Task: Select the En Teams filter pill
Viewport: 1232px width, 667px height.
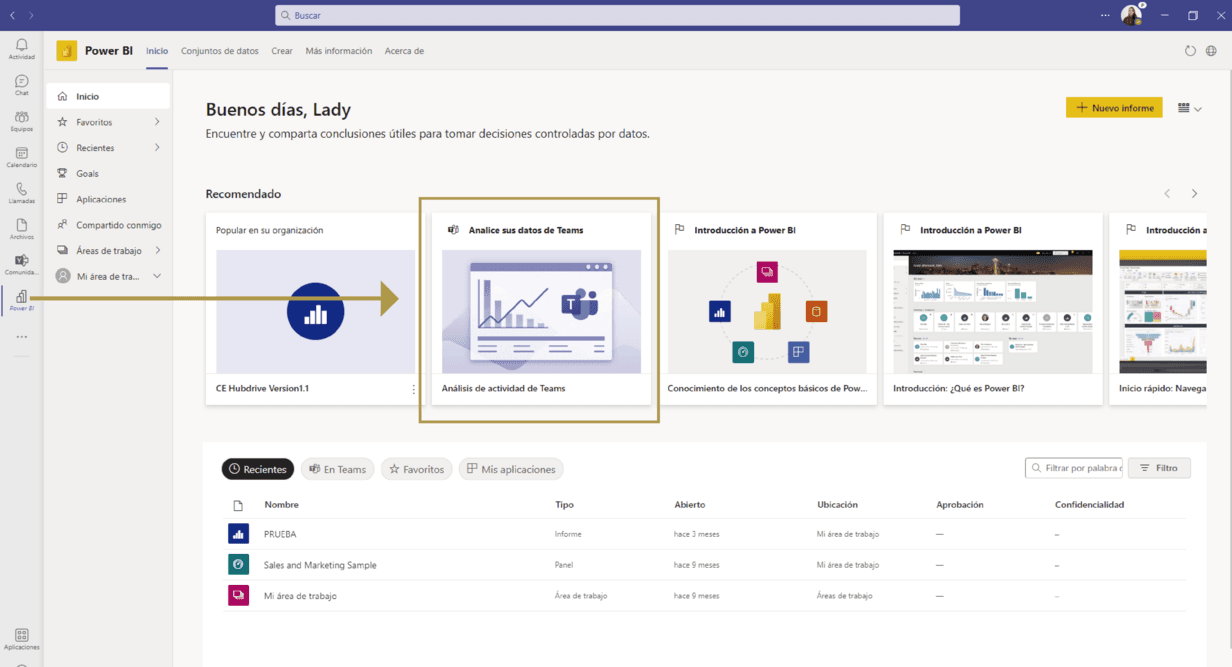Action: pos(337,469)
